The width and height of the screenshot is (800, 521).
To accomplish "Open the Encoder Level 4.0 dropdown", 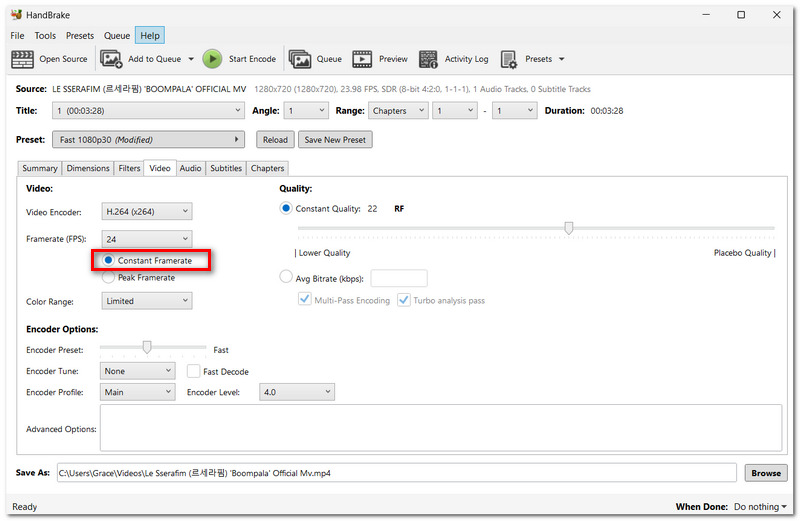I will point(297,392).
